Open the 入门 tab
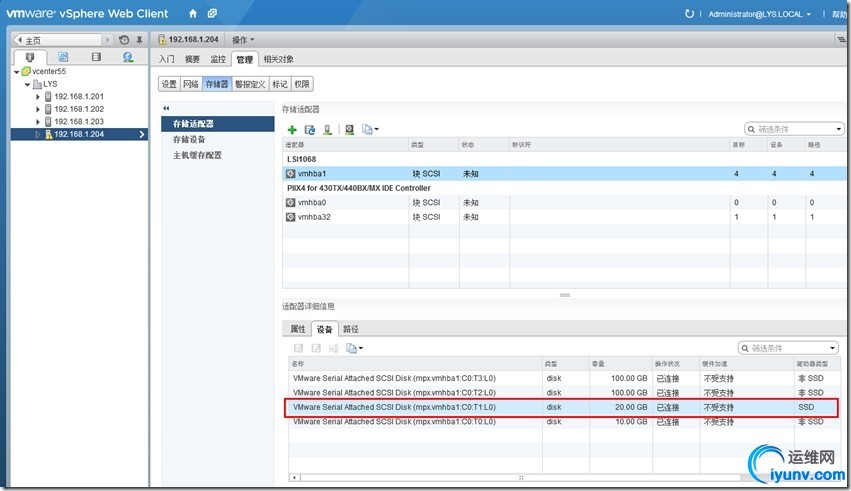Image resolution: width=851 pixels, height=491 pixels. point(167,59)
